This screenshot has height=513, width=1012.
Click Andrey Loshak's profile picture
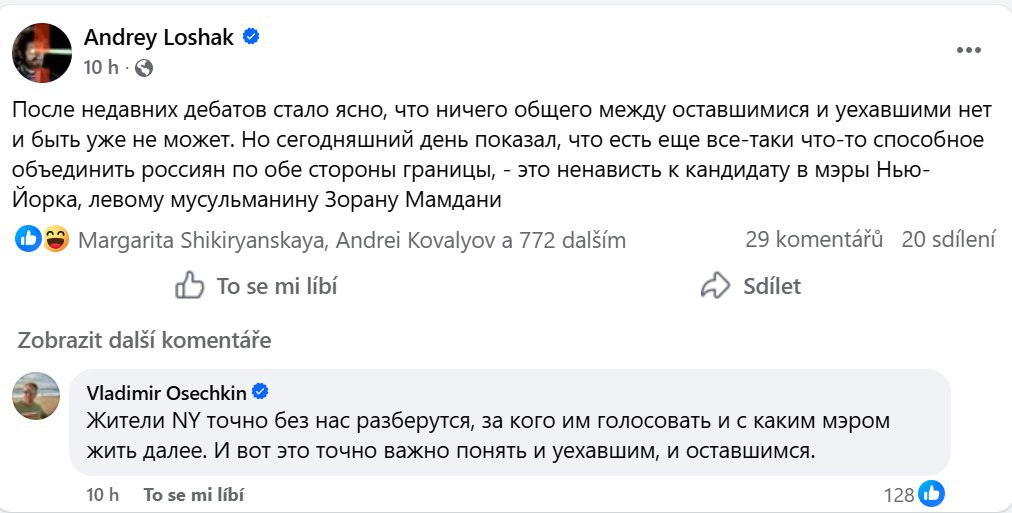42,52
